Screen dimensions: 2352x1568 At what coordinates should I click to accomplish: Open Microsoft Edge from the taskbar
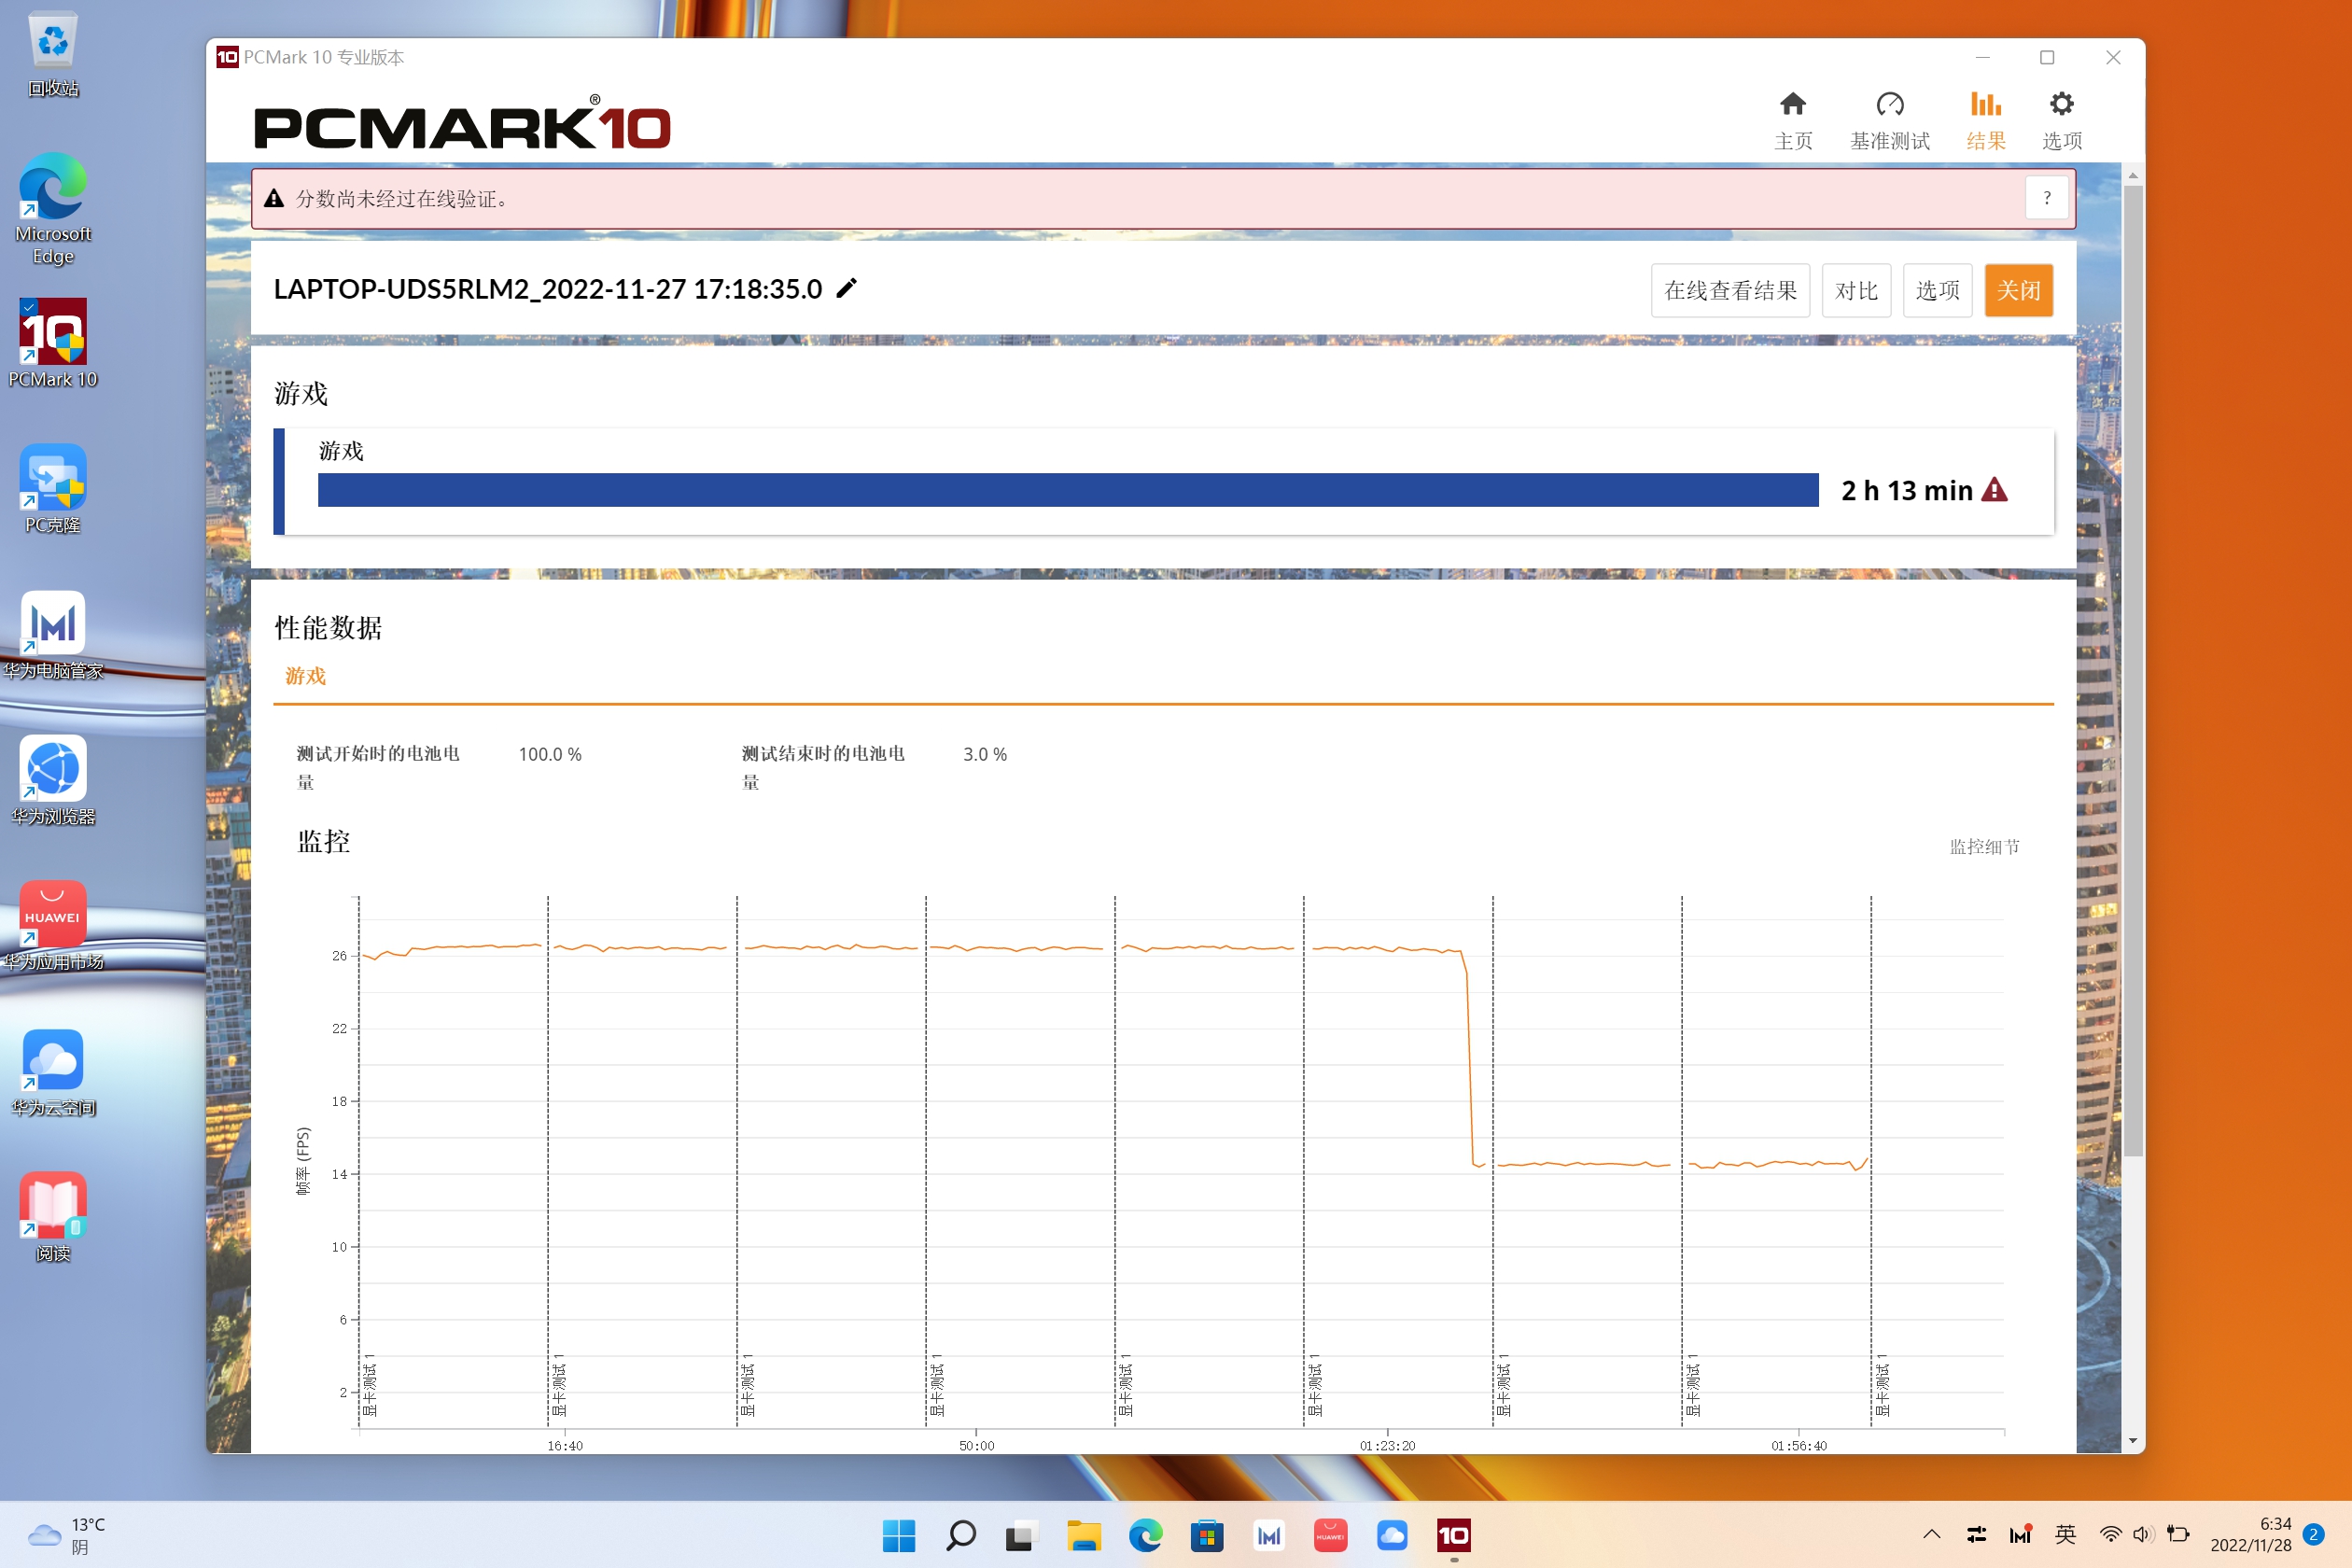pos(1145,1535)
